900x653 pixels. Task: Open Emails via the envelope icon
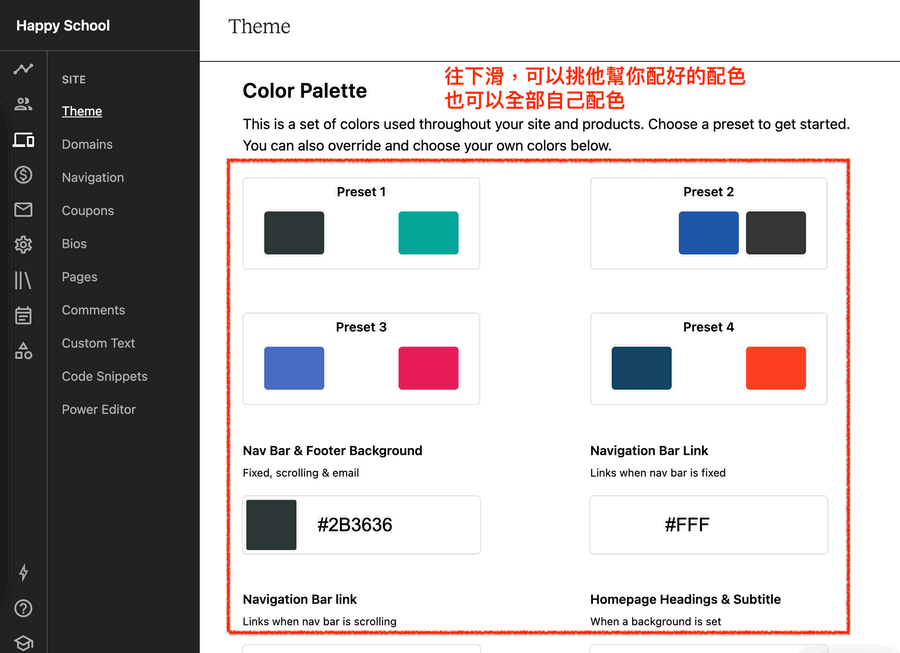[x=23, y=210]
